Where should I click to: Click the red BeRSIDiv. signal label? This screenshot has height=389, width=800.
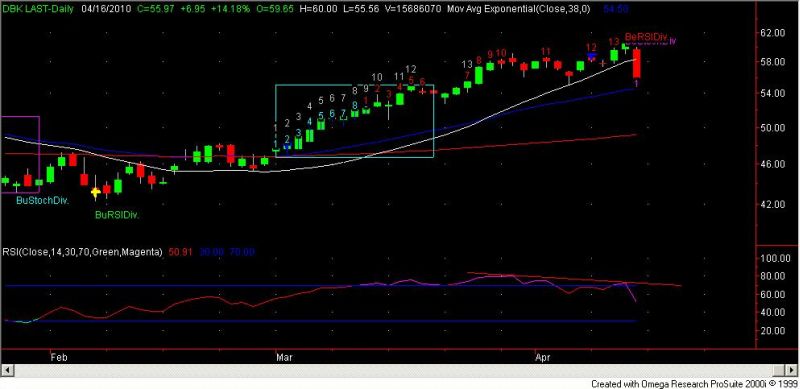pos(646,37)
